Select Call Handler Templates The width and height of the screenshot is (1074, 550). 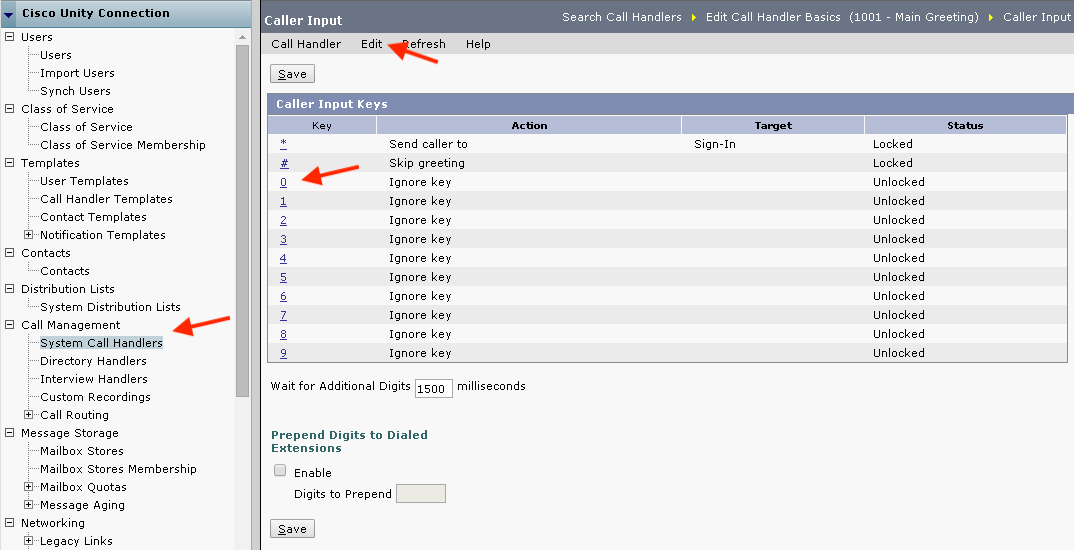pos(106,199)
